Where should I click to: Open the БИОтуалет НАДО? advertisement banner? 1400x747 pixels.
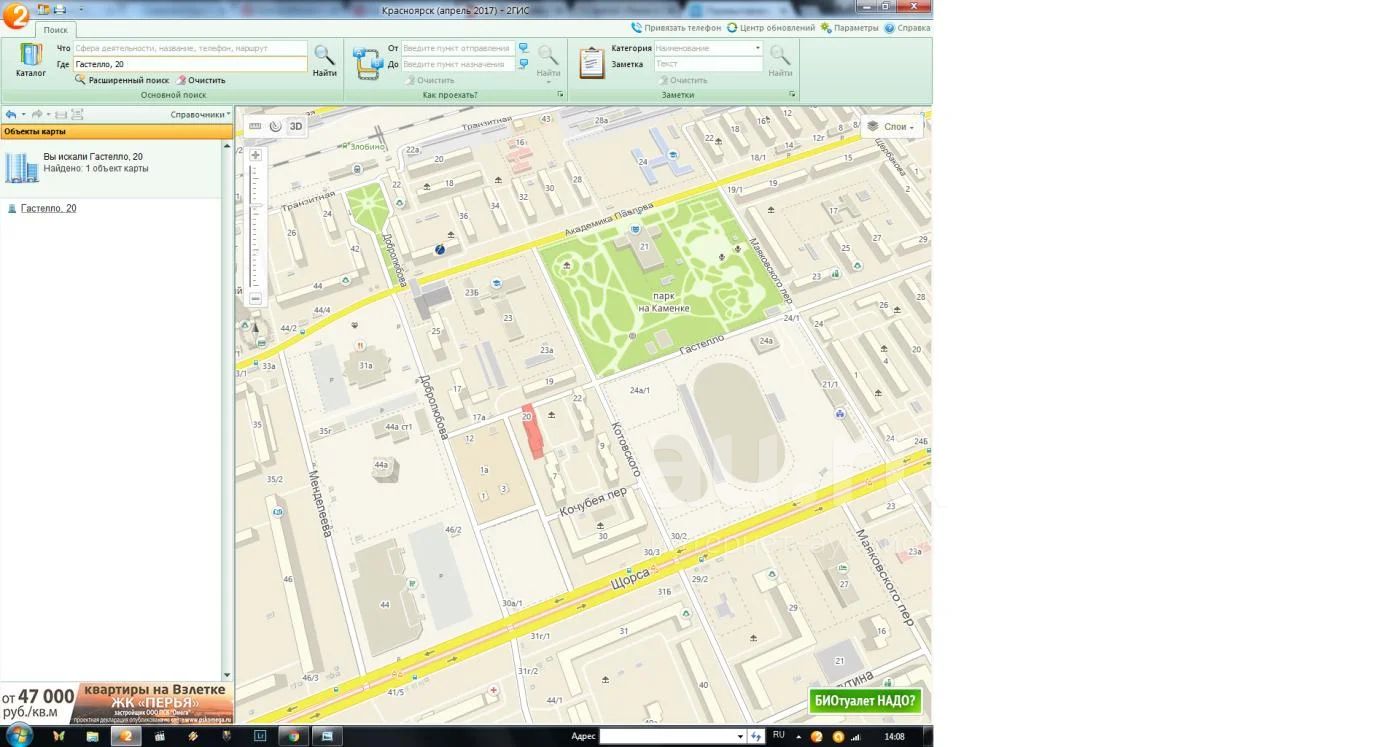pyautogui.click(x=865, y=701)
